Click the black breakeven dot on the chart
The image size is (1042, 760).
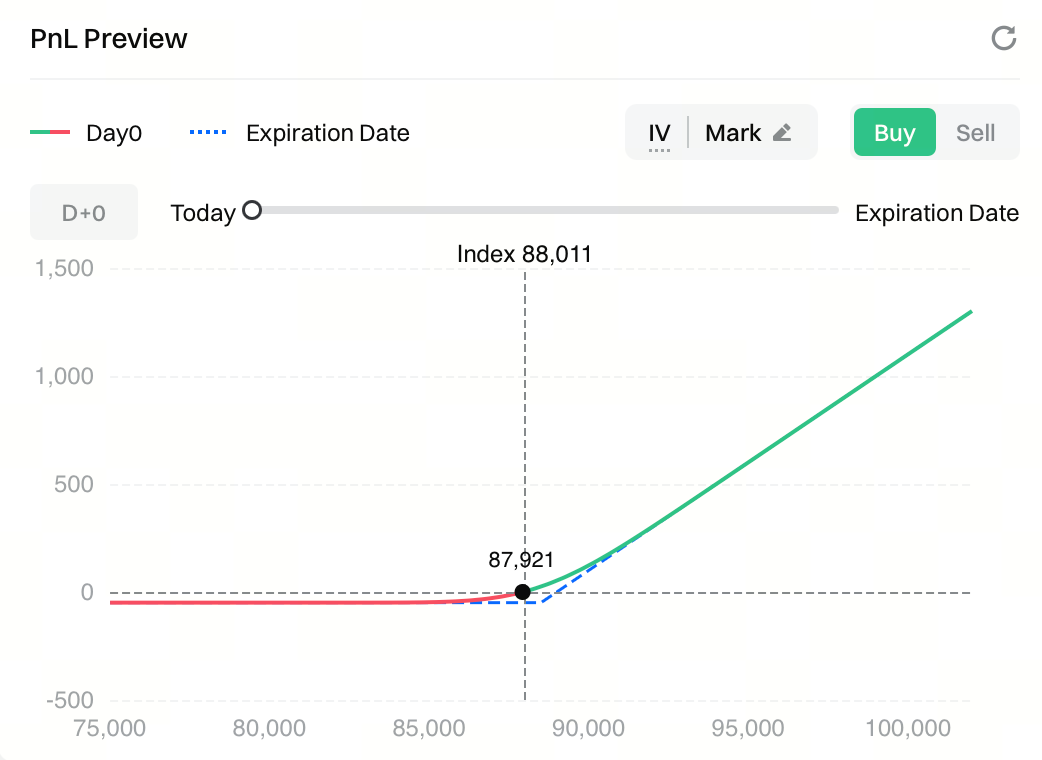click(x=522, y=592)
